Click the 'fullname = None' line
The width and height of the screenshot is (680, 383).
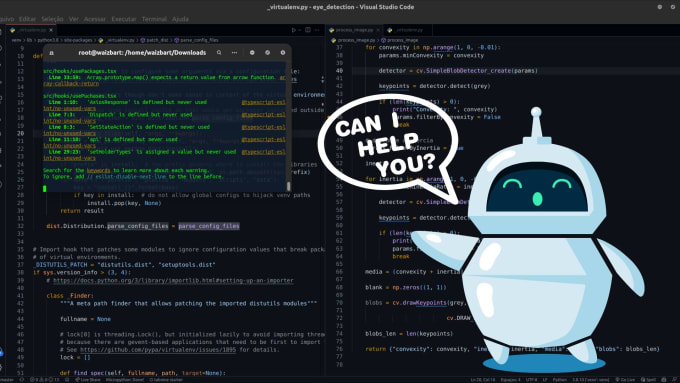click(x=85, y=319)
